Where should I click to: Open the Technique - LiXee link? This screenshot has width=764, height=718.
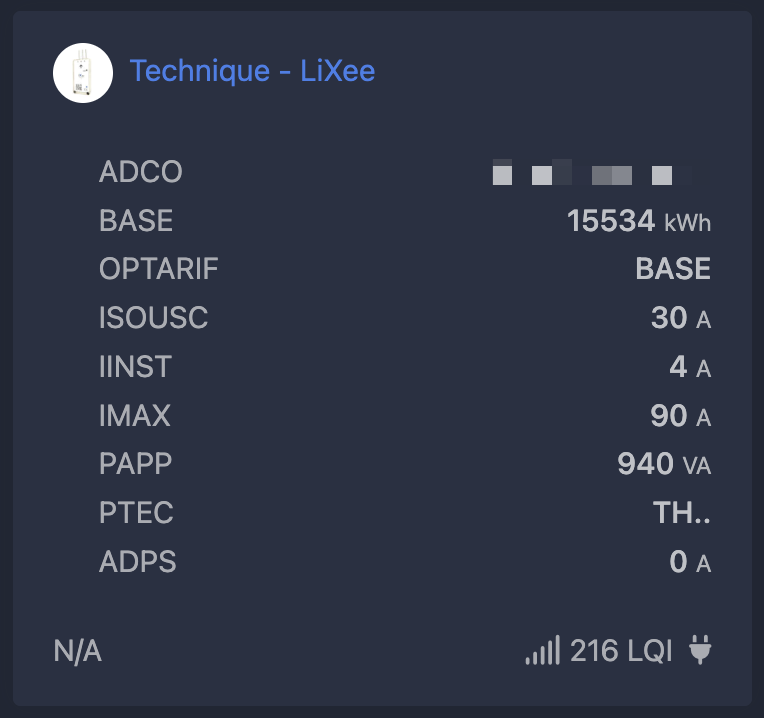pos(252,71)
